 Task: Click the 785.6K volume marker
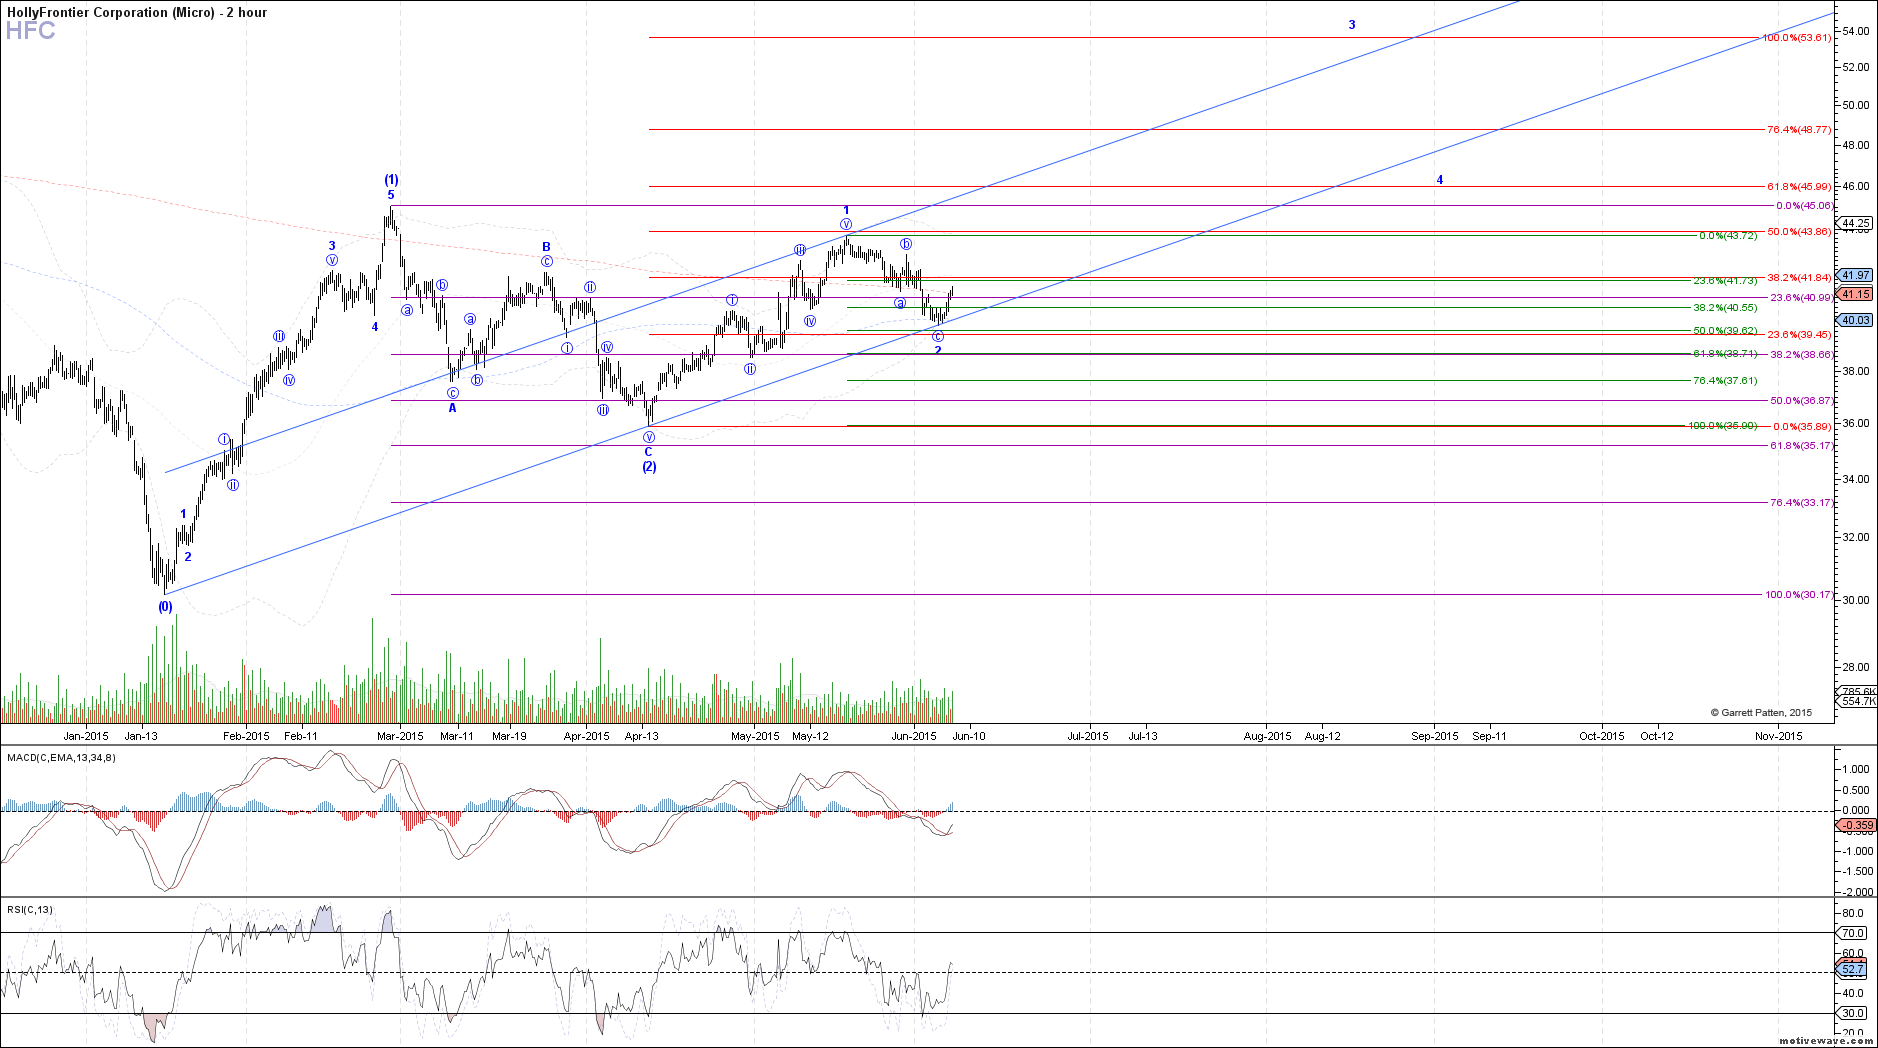1859,691
